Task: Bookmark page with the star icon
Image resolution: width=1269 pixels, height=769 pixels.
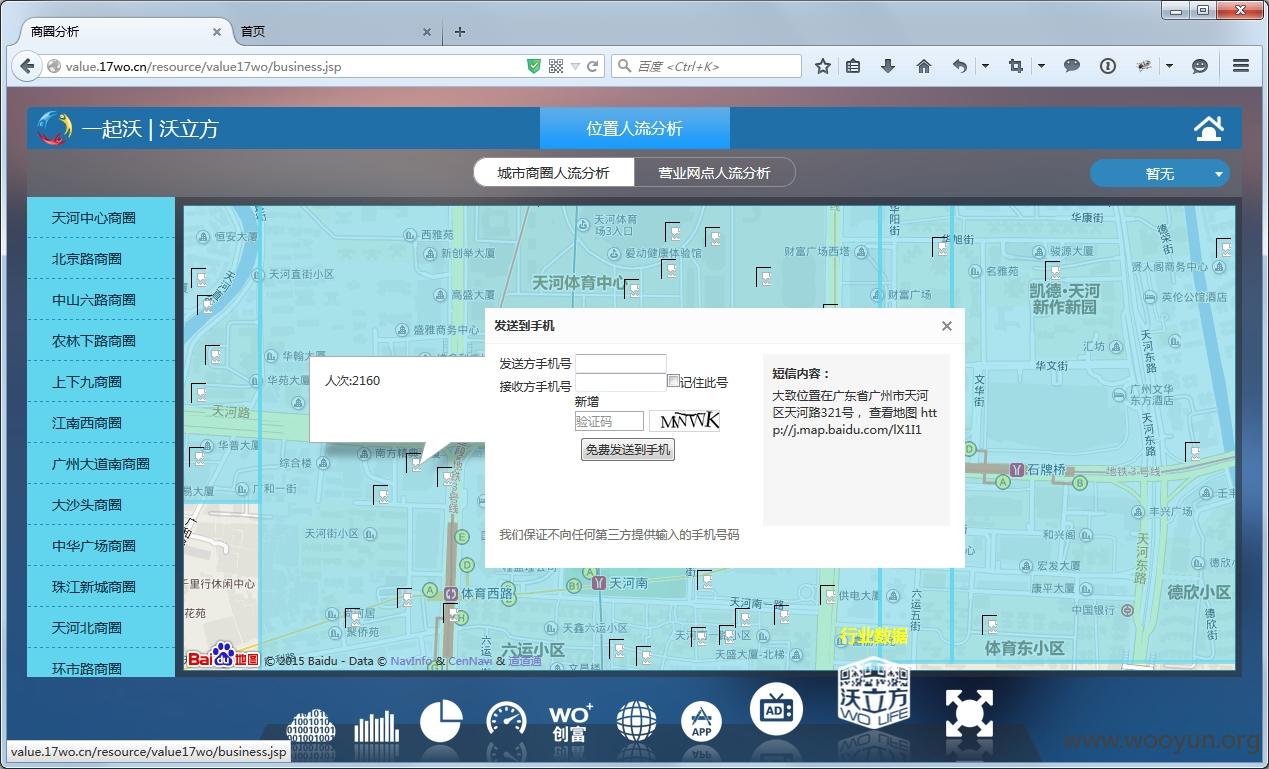Action: tap(822, 66)
